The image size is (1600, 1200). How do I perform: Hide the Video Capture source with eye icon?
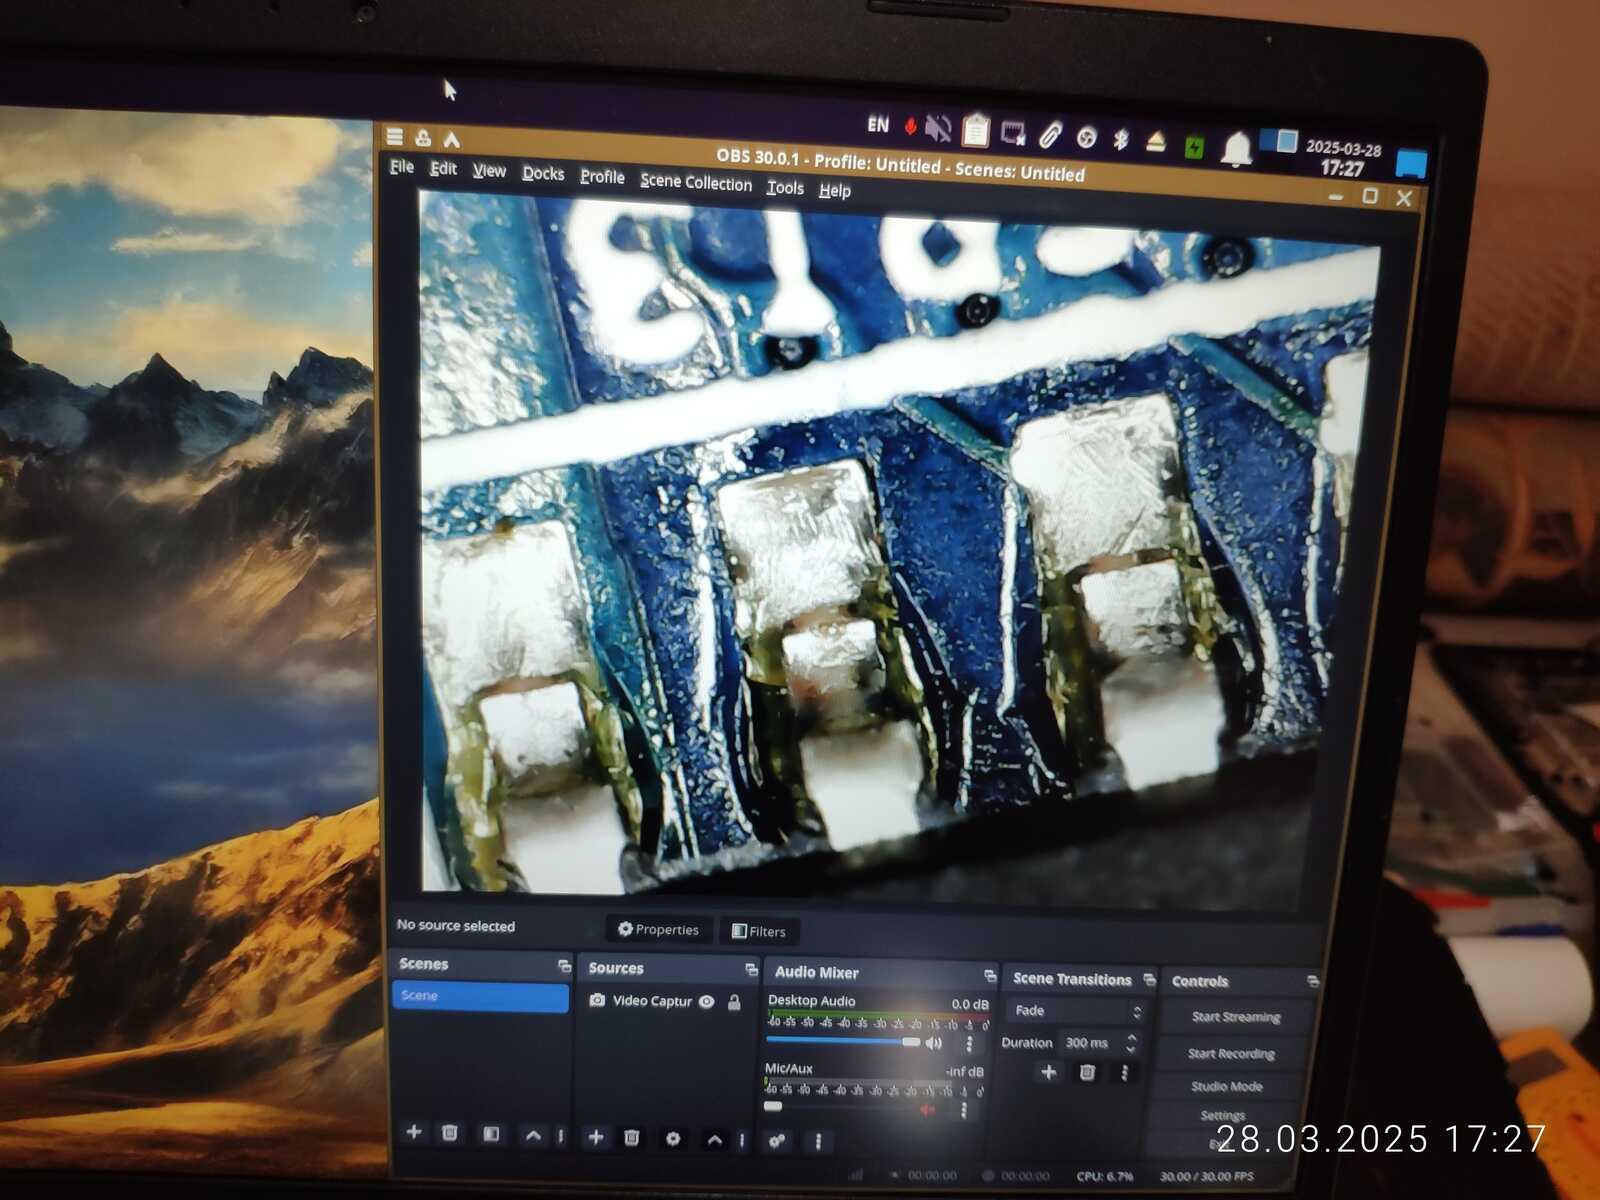pos(707,1001)
